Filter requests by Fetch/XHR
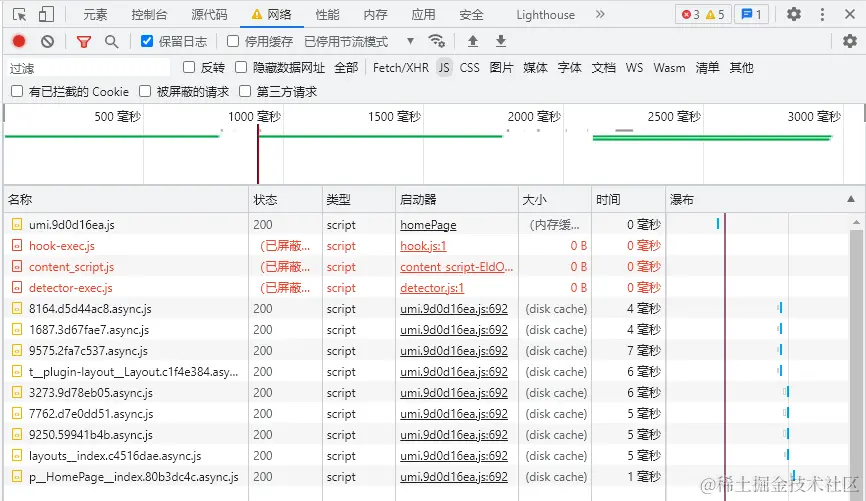 coord(401,67)
